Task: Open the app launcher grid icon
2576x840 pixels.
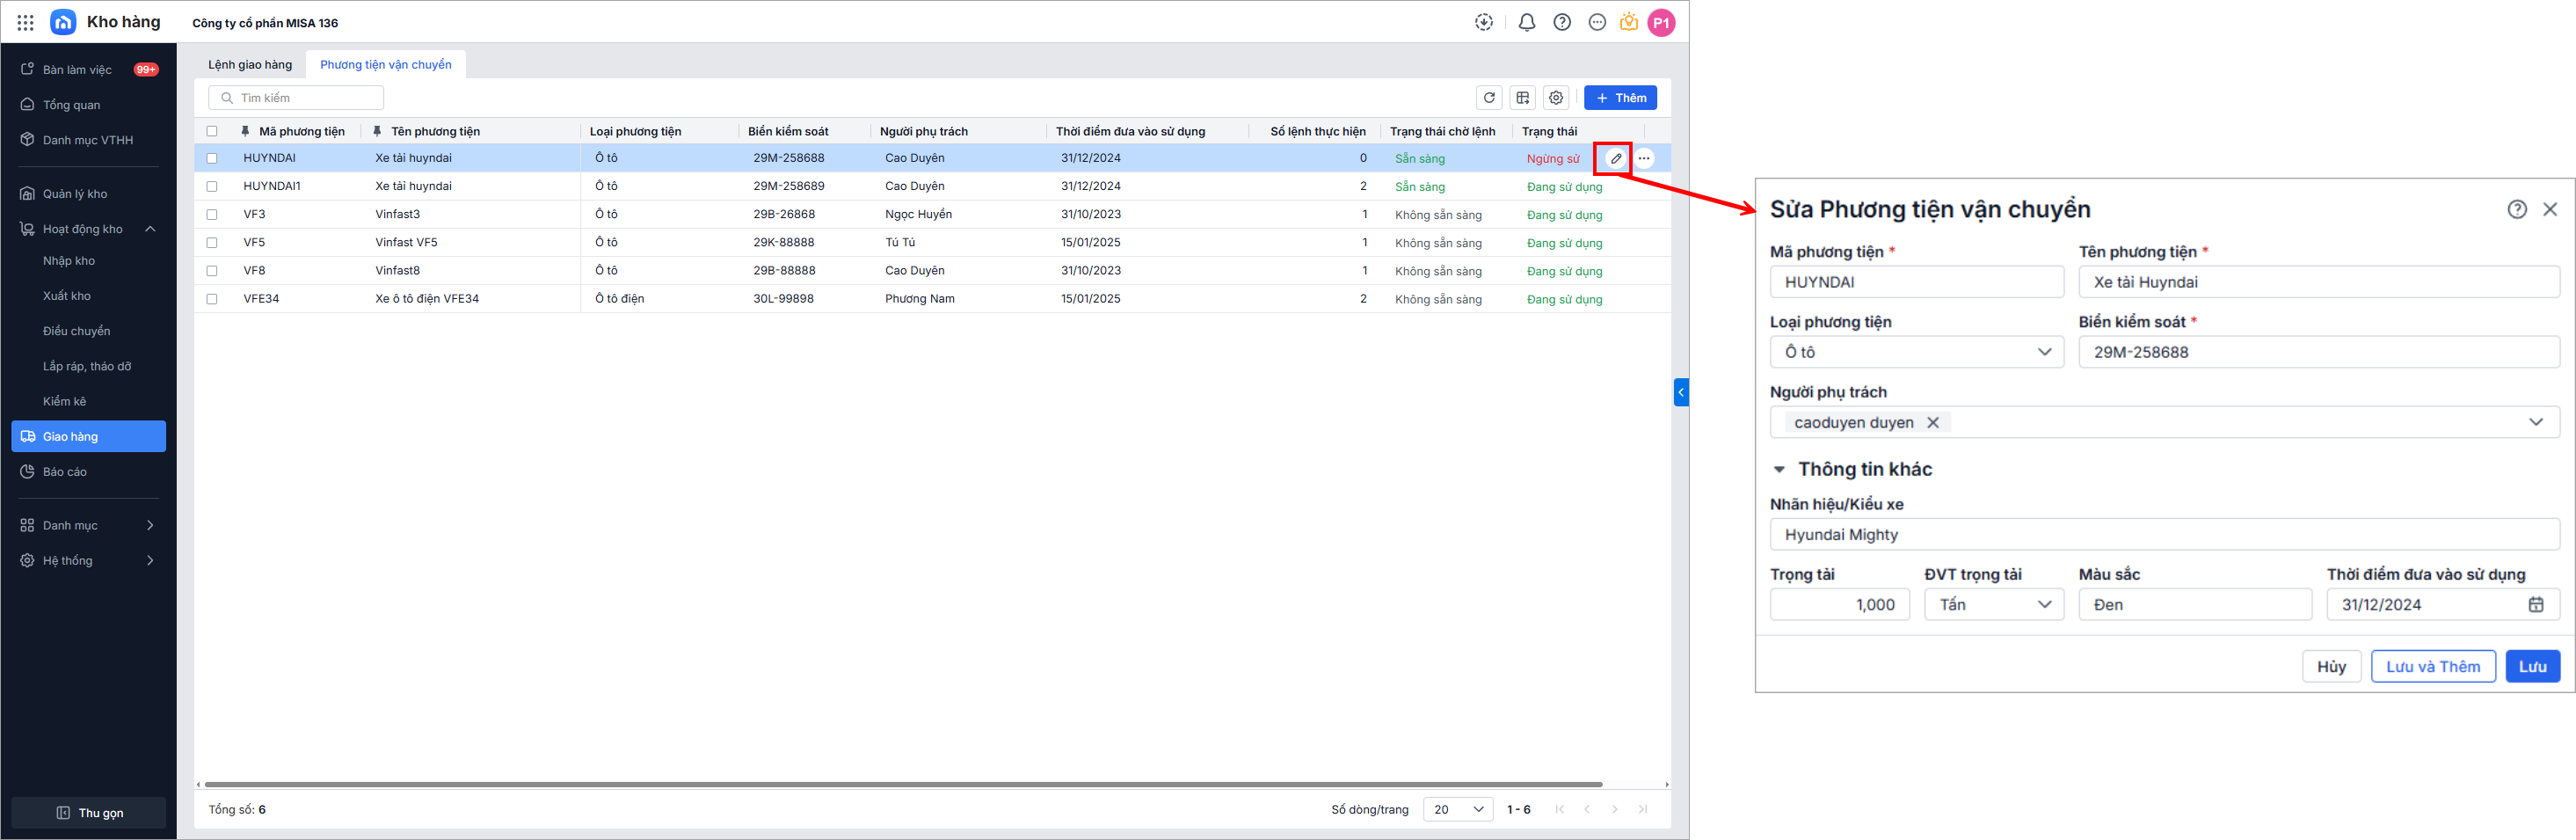Action: click(26, 23)
